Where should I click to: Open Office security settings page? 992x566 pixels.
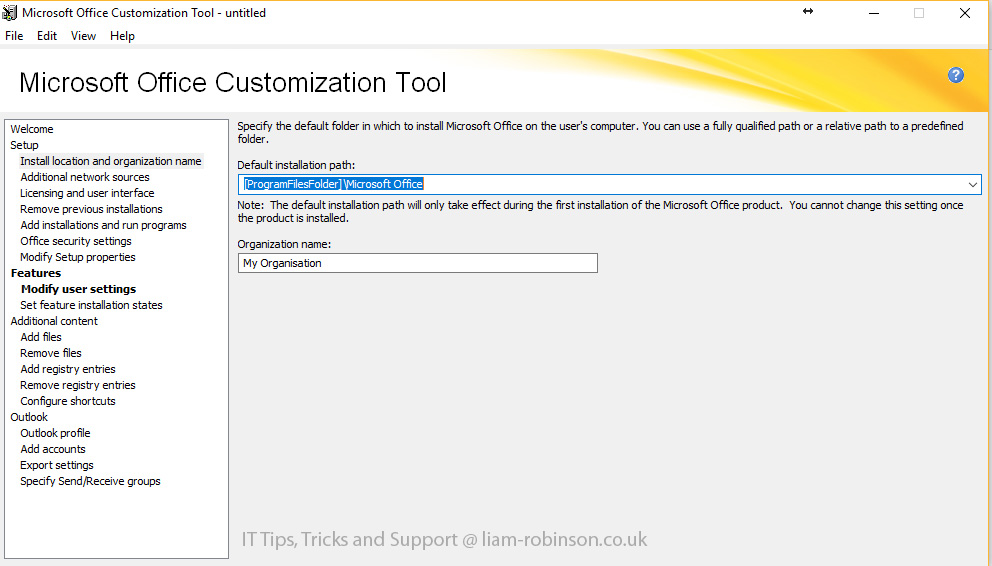pos(76,241)
